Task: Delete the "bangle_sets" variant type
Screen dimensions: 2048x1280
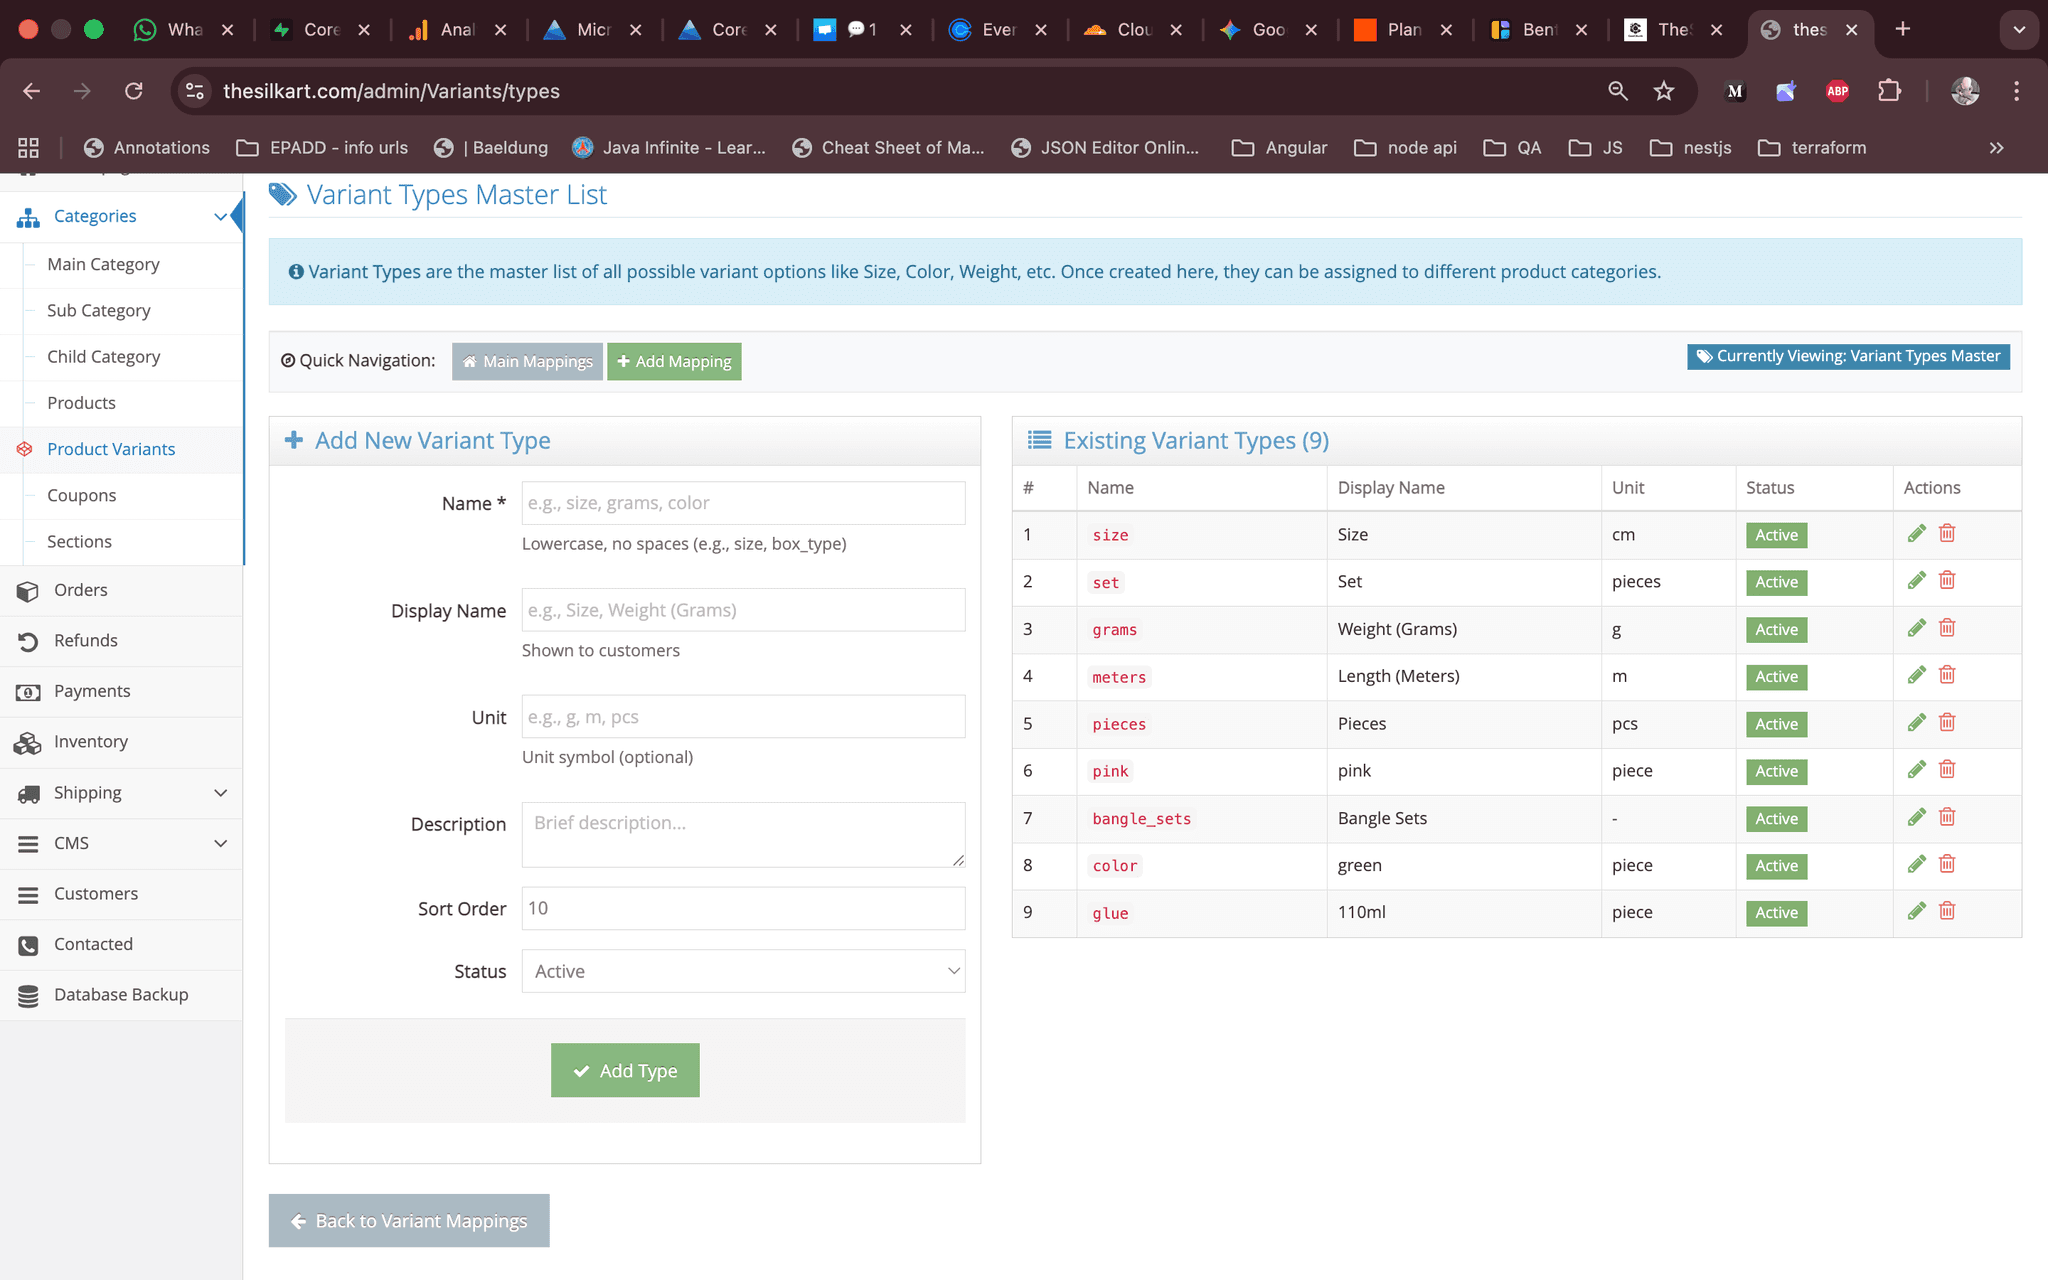Action: pos(1947,816)
